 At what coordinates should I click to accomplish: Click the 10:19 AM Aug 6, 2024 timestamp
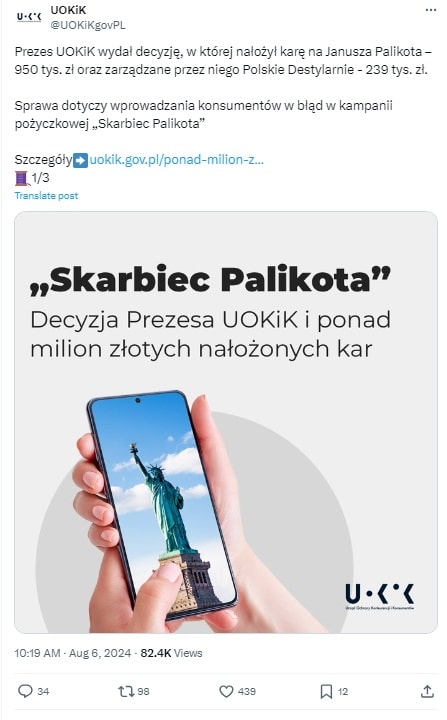pos(73,653)
